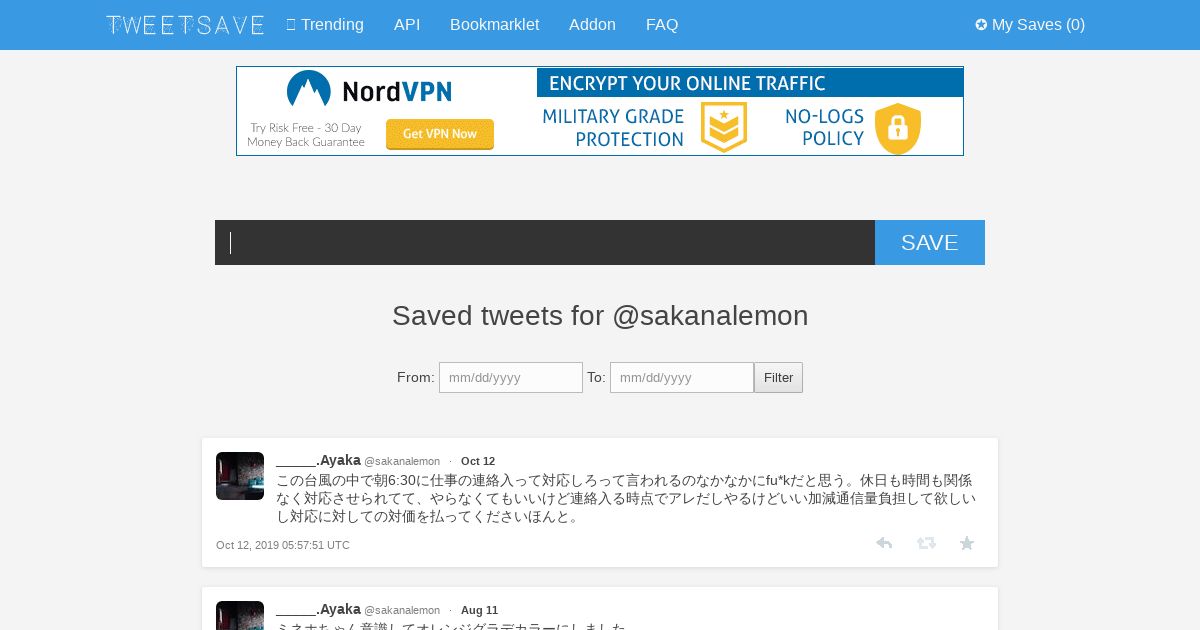Click the military grade badge icon in ad

pos(724,128)
